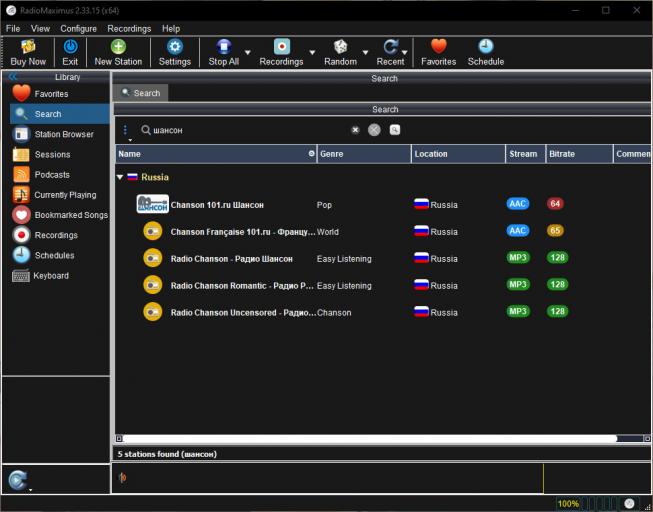Viewport: 653px width, 512px height.
Task: Sort by the Location column header
Action: [x=458, y=154]
